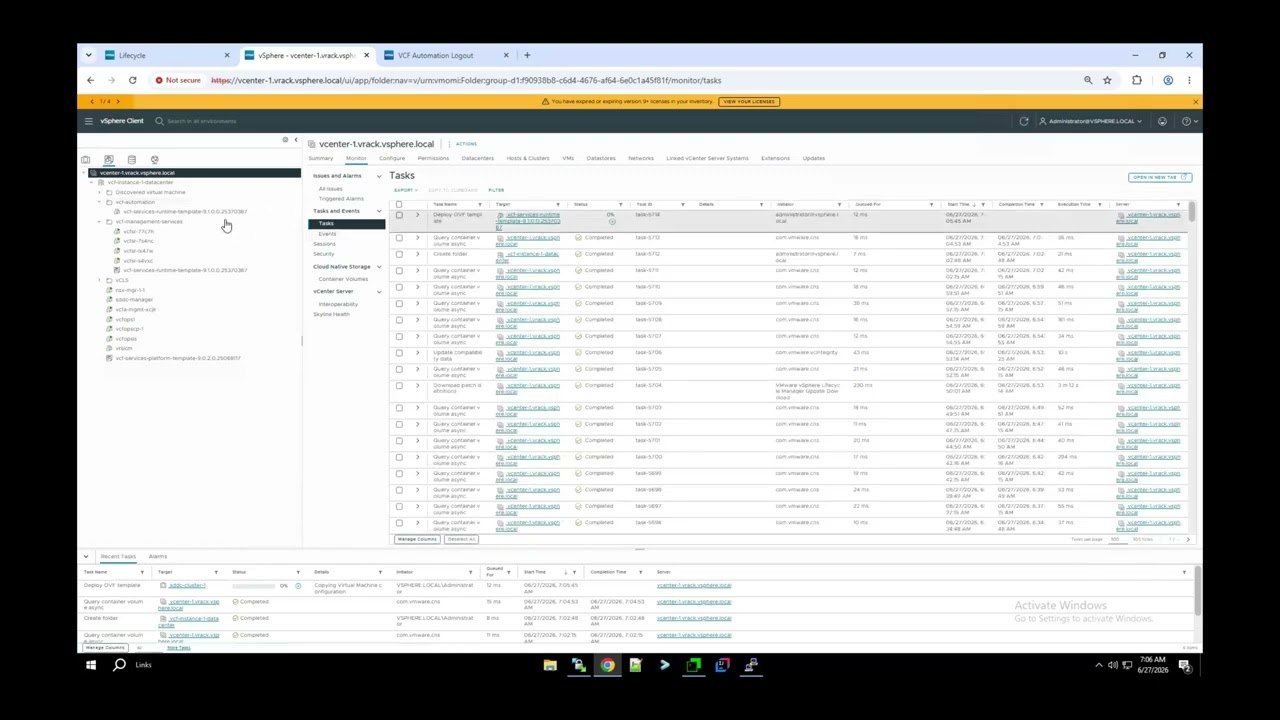This screenshot has width=1280, height=720.
Task: Collapse the inventory navigator pane
Action: [x=295, y=140]
